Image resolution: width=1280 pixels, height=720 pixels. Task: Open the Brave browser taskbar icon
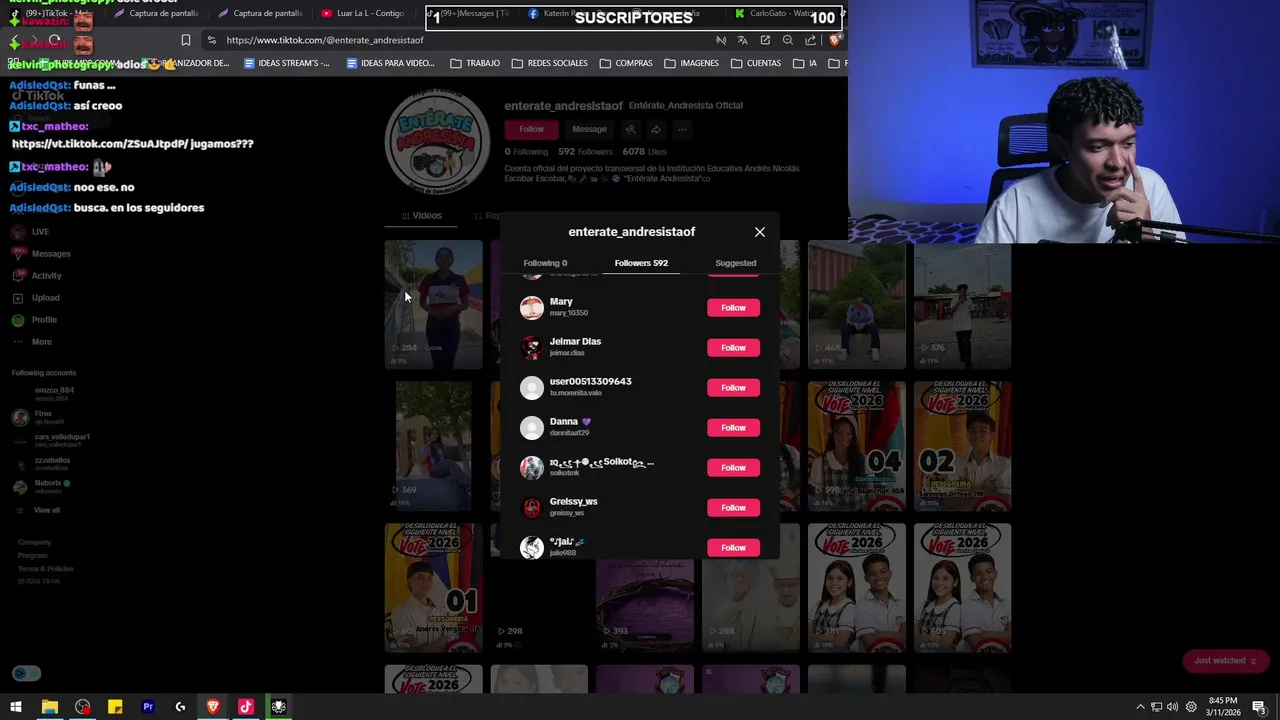(x=213, y=707)
